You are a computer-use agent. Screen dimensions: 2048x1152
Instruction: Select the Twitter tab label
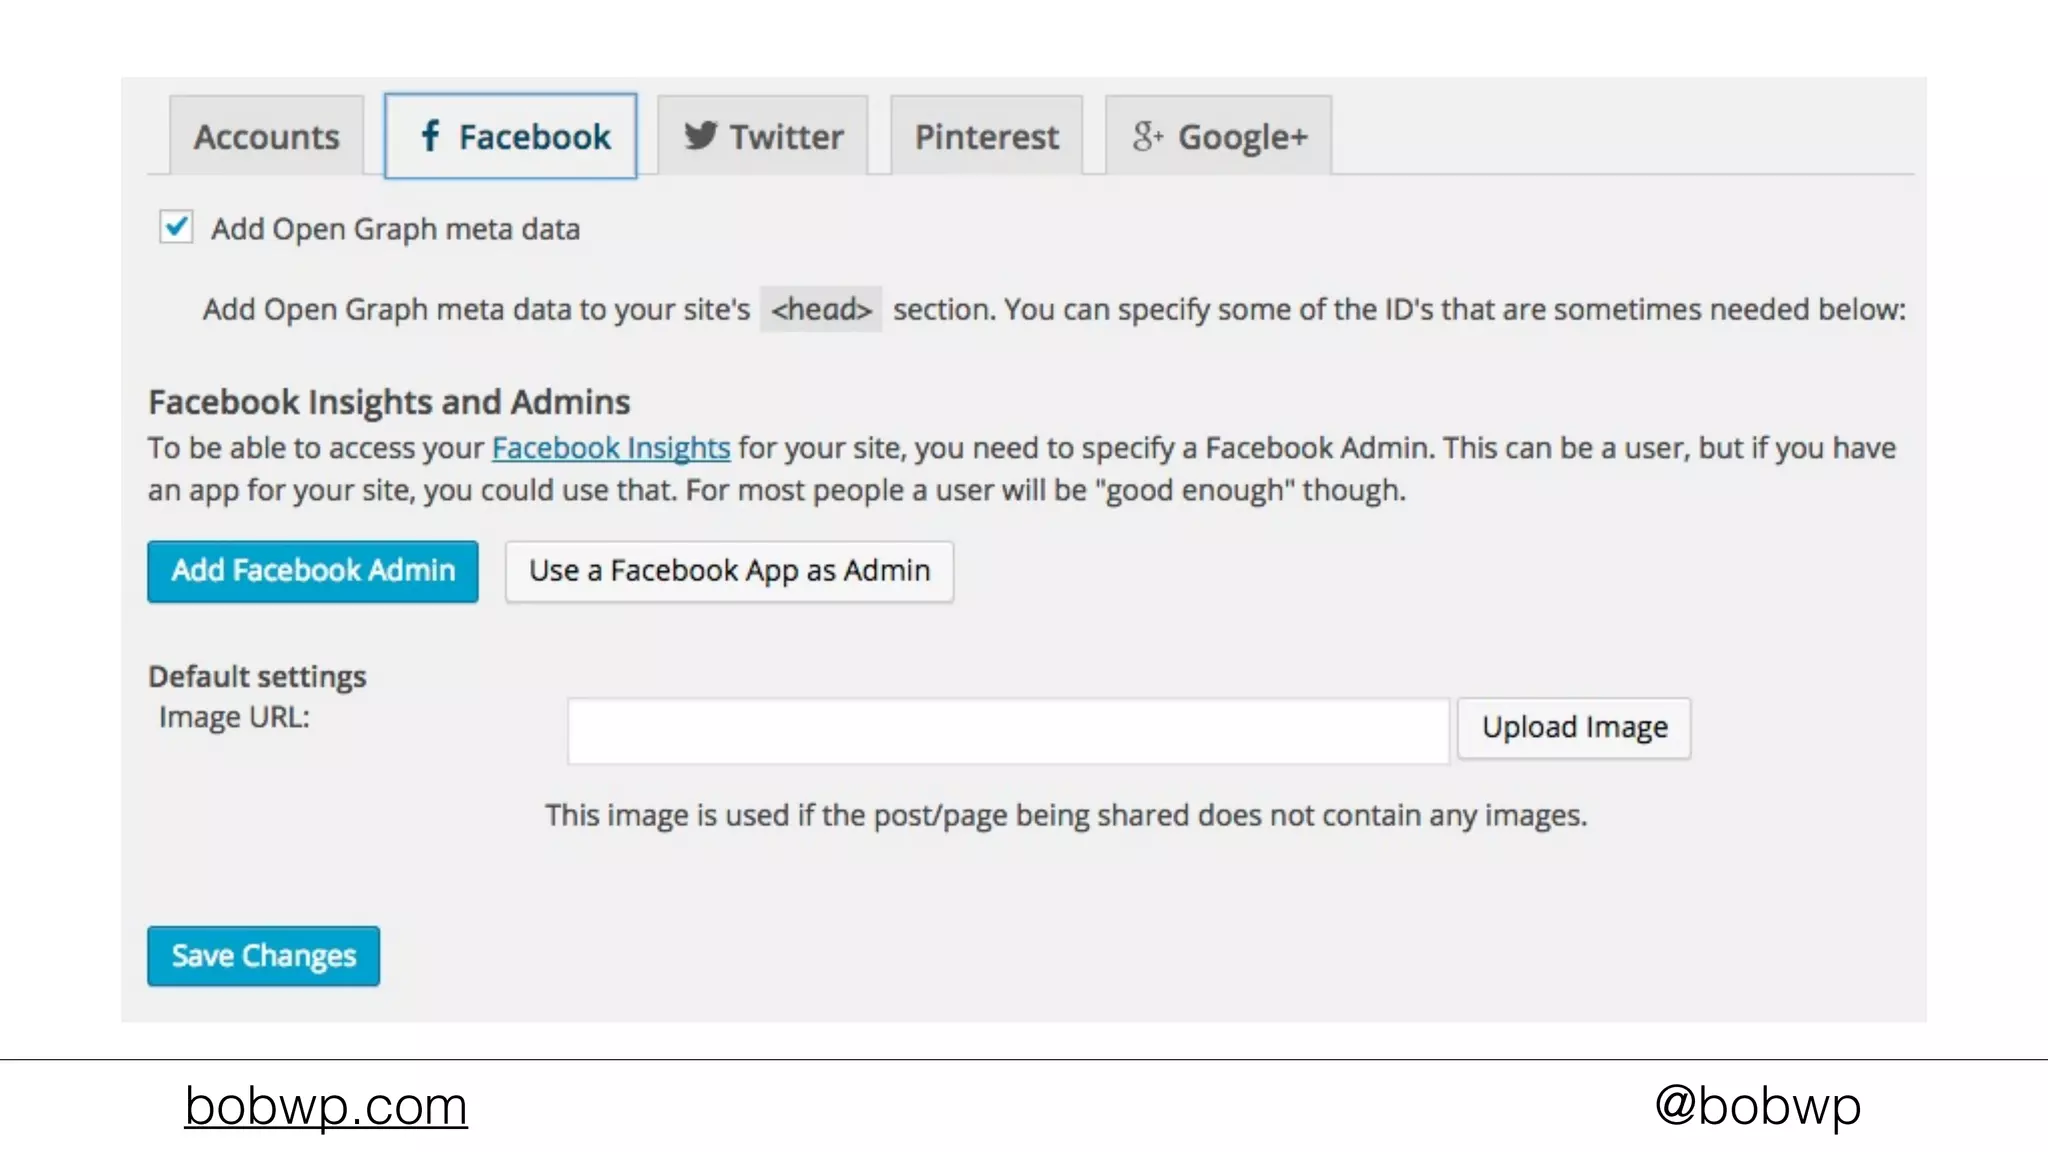(786, 137)
